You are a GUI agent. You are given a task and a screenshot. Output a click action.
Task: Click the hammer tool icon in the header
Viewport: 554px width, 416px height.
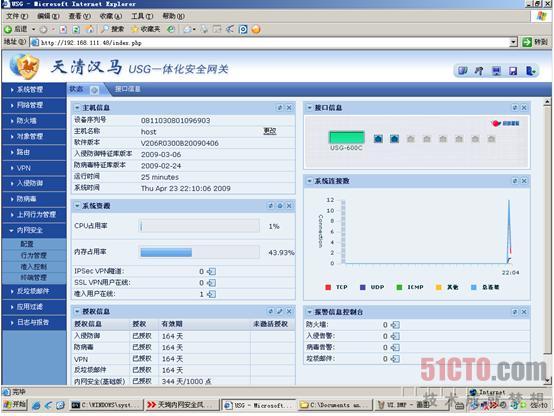[479, 71]
